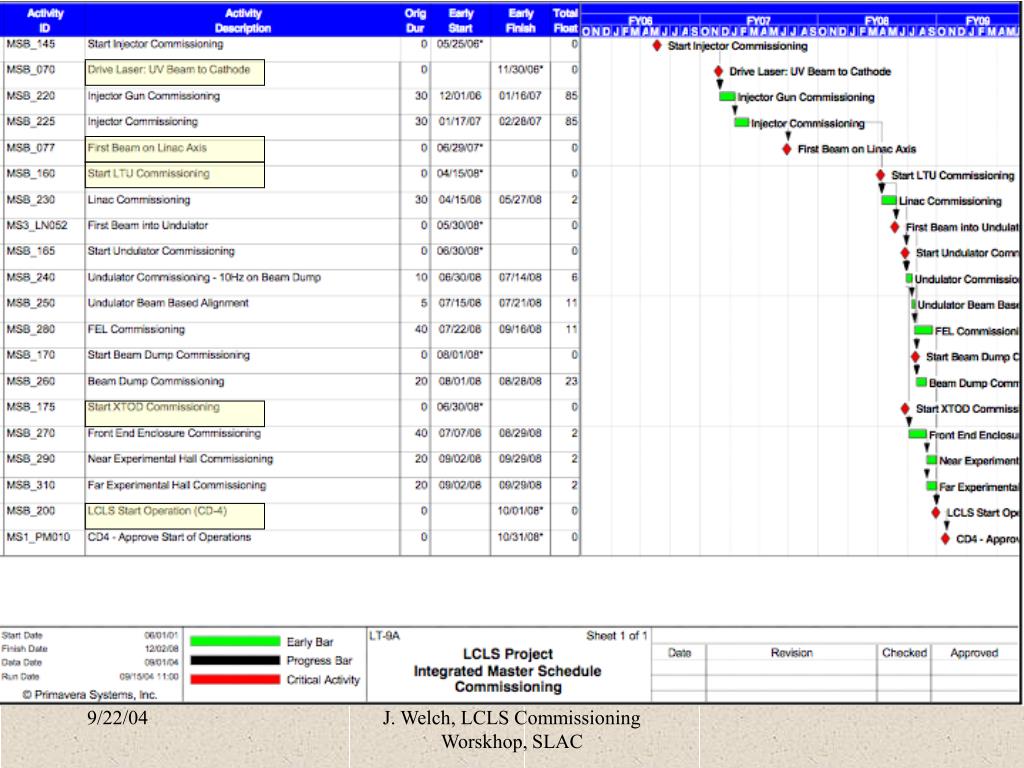Click the Orig Dur column header
The image size is (1024, 768).
click(x=415, y=20)
